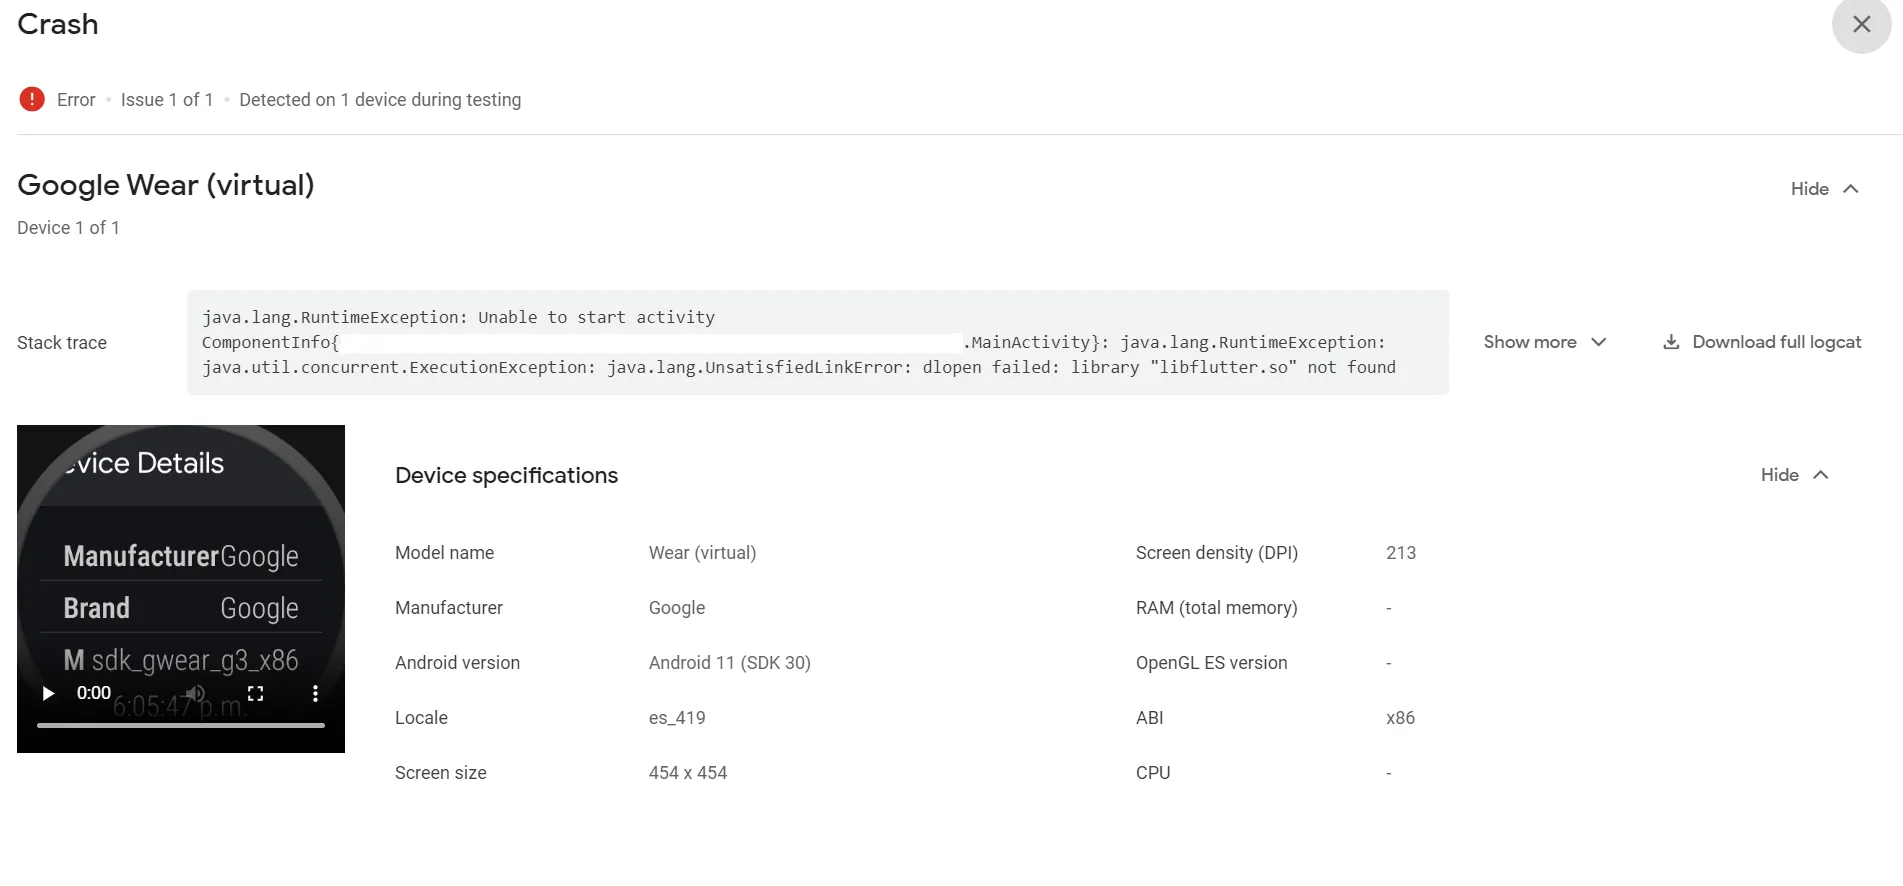Click the Google Wear (virtual) heading
The image size is (1903, 886).
(166, 185)
